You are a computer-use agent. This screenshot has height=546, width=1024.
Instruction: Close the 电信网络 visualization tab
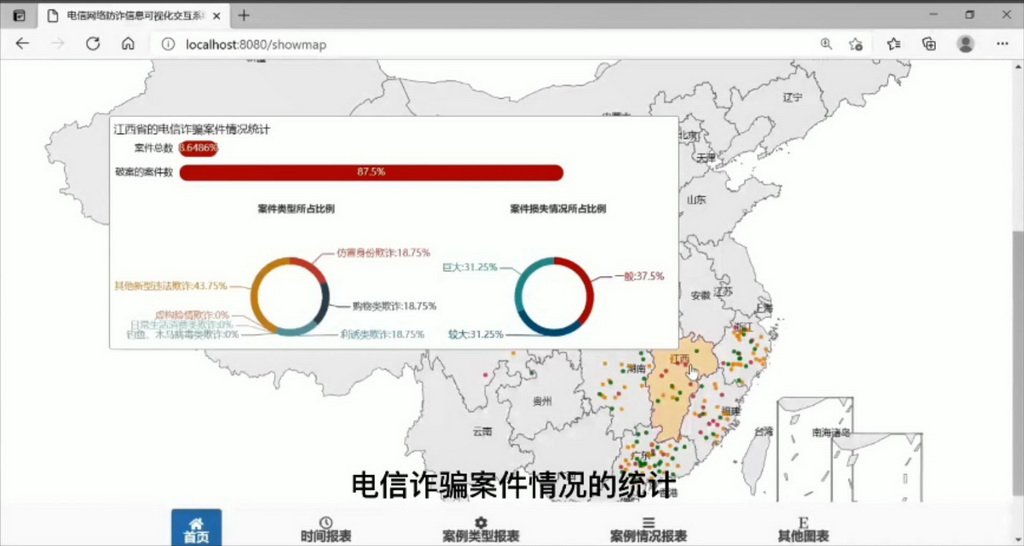point(217,16)
